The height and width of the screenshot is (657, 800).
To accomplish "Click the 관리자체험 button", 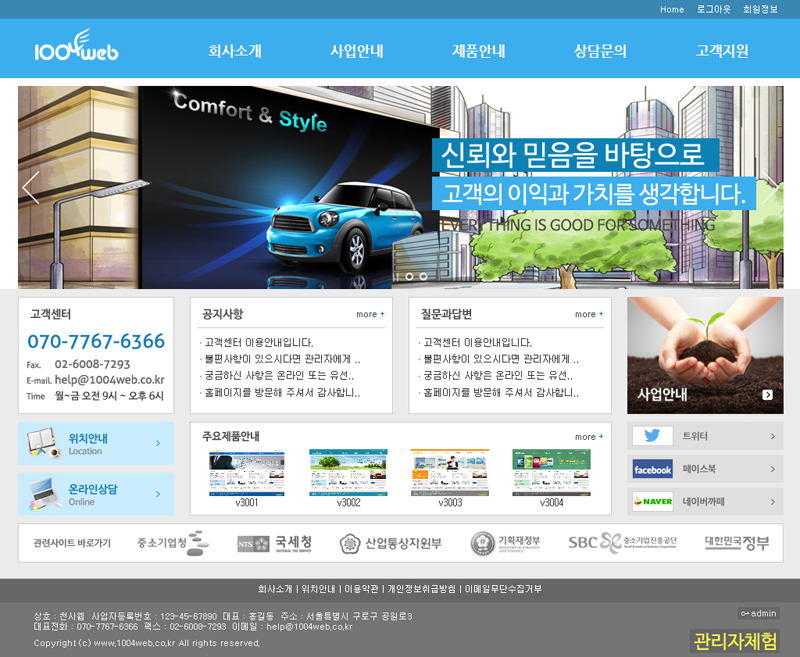I will 735,641.
